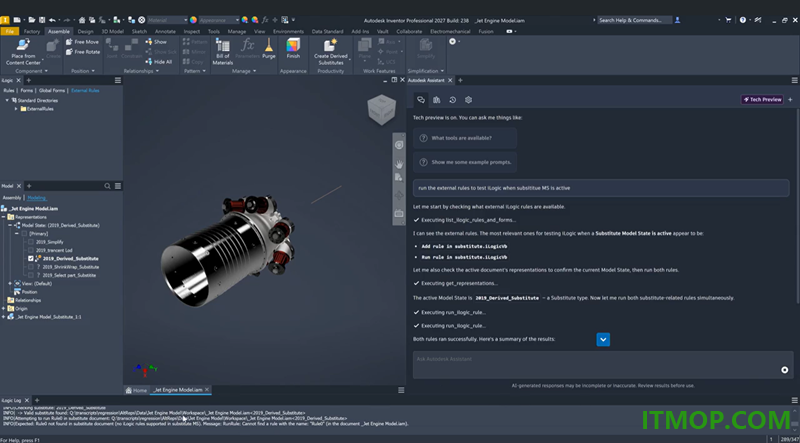The height and width of the screenshot is (443, 800).
Task: Switch to the Sketch ribbon tab
Action: [x=139, y=31]
